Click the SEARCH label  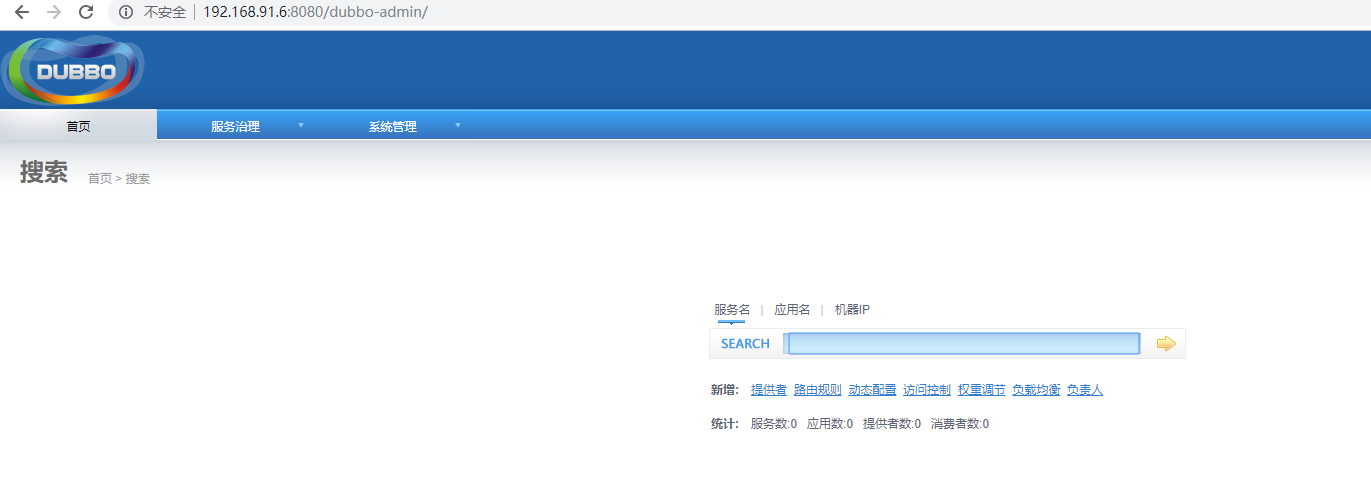[x=745, y=344]
